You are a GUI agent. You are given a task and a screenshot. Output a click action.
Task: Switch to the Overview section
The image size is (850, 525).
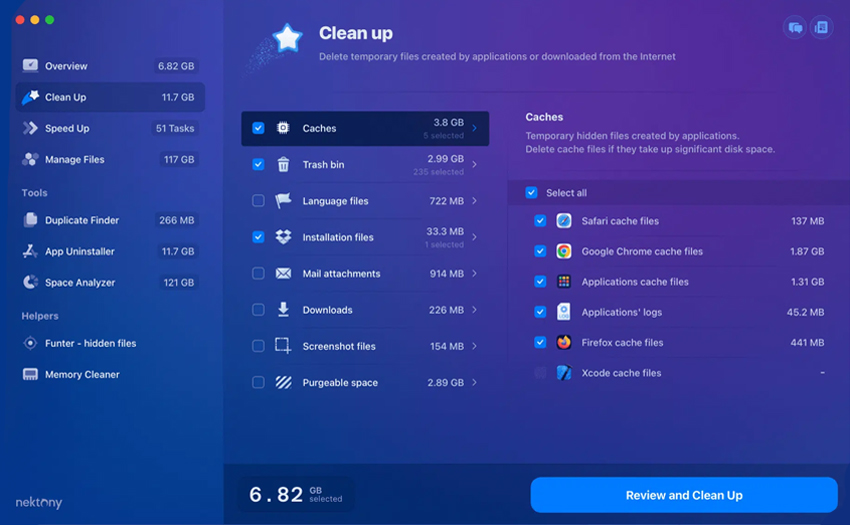(66, 66)
